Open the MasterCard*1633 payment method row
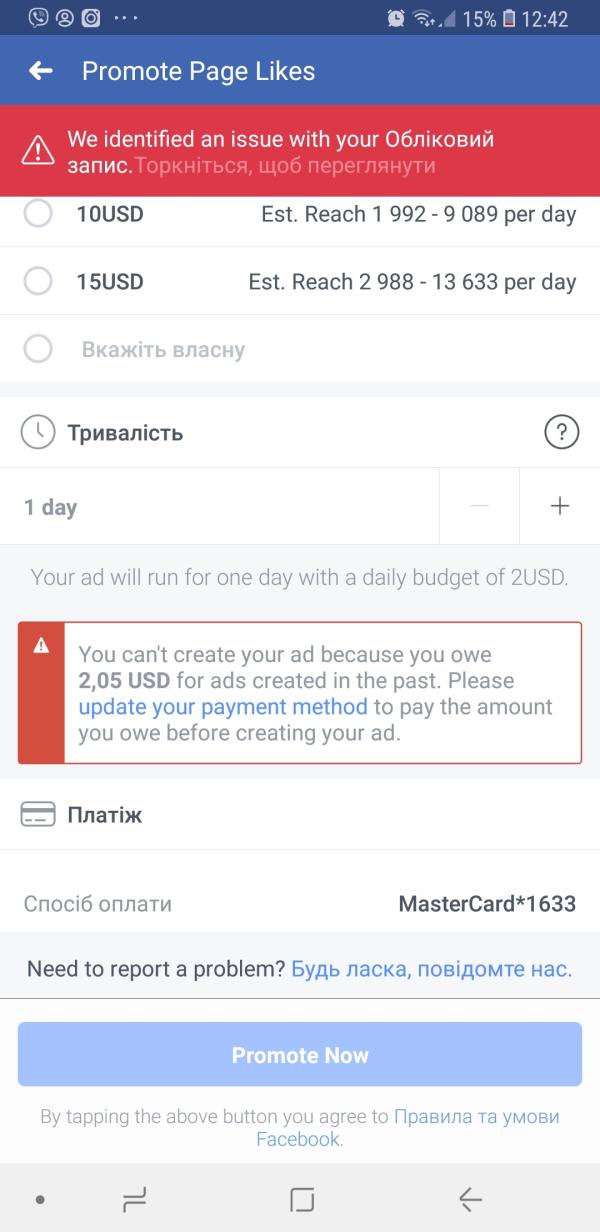Viewport: 600px width, 1232px height. [300, 904]
